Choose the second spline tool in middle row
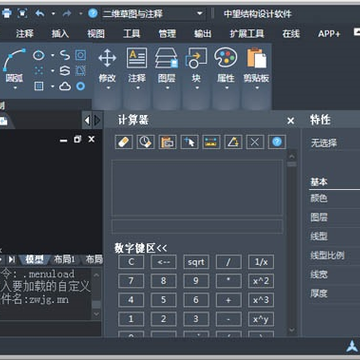This screenshot has width=360, height=360. 65,71
